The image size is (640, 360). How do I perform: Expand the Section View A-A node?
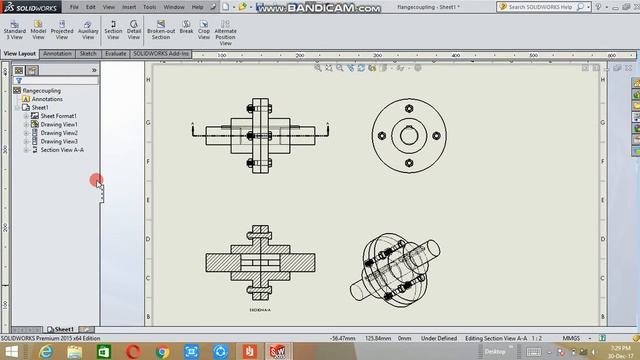click(x=26, y=150)
